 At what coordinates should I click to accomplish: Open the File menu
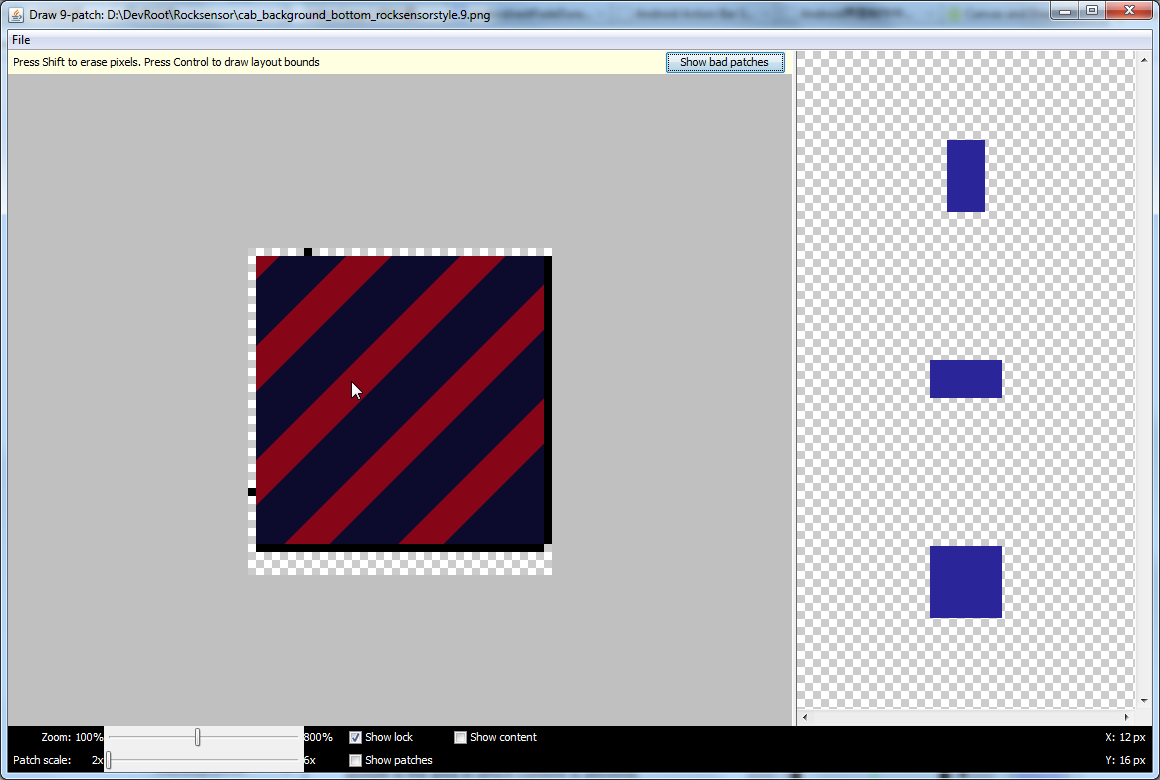[21, 40]
